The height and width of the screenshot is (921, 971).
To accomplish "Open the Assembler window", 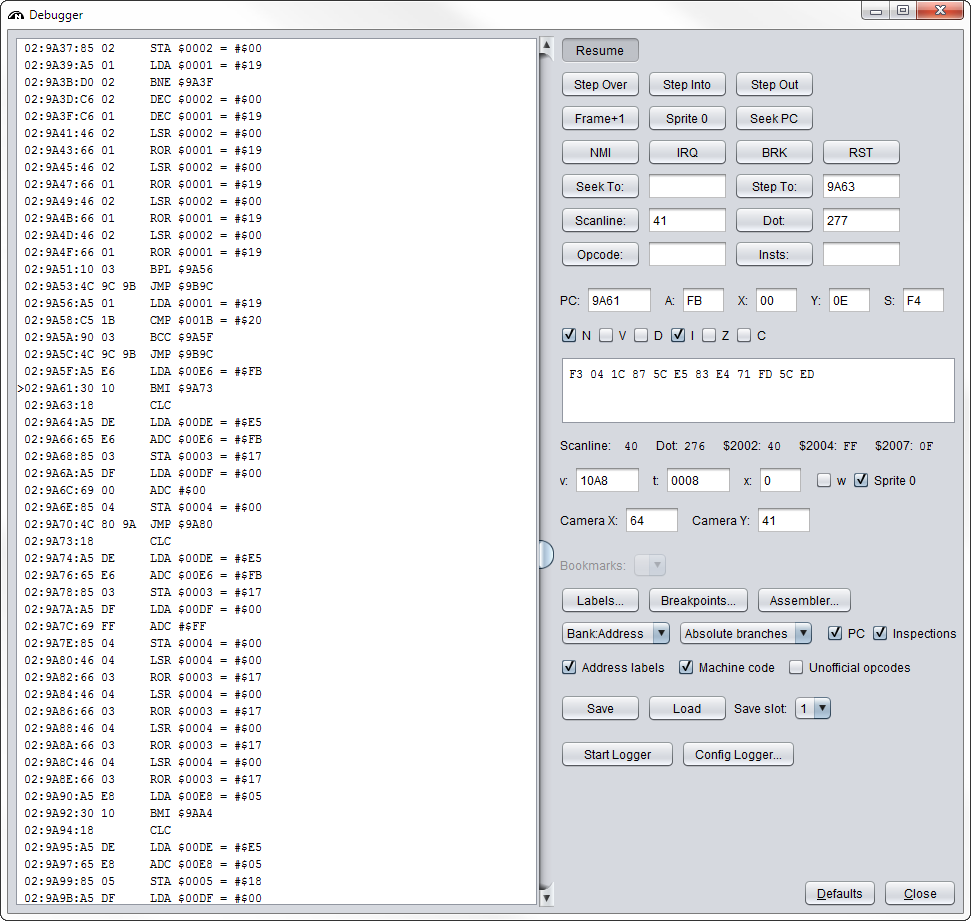I will (x=804, y=601).
